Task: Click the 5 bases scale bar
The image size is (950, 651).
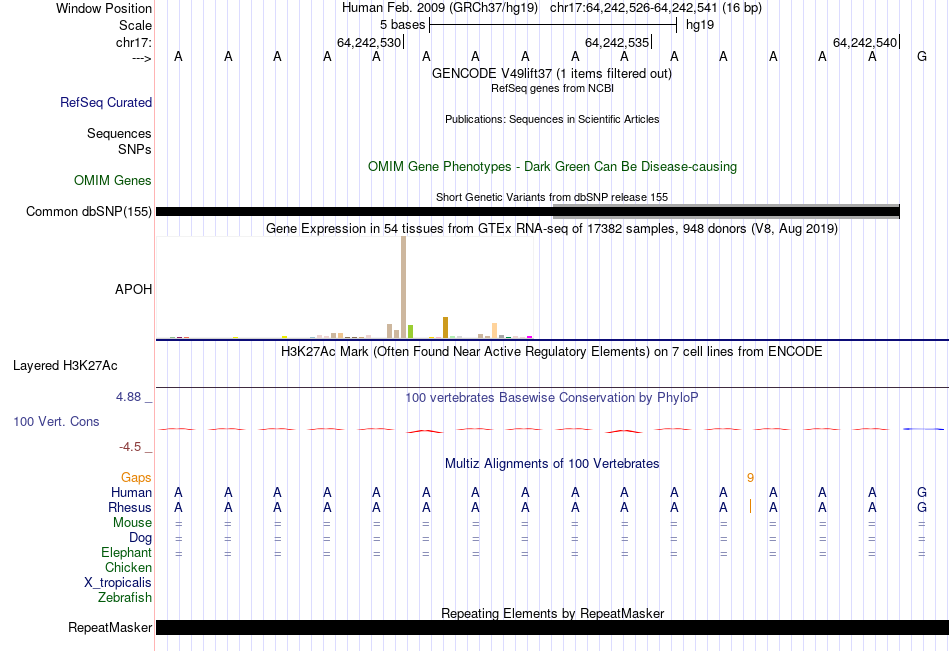Action: [x=553, y=25]
